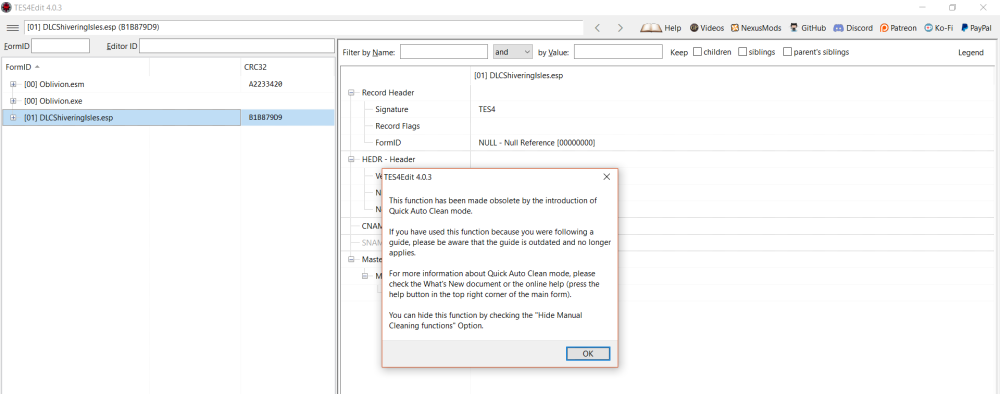Expand the DLCShiveringIsles.esp tree node

[13, 117]
